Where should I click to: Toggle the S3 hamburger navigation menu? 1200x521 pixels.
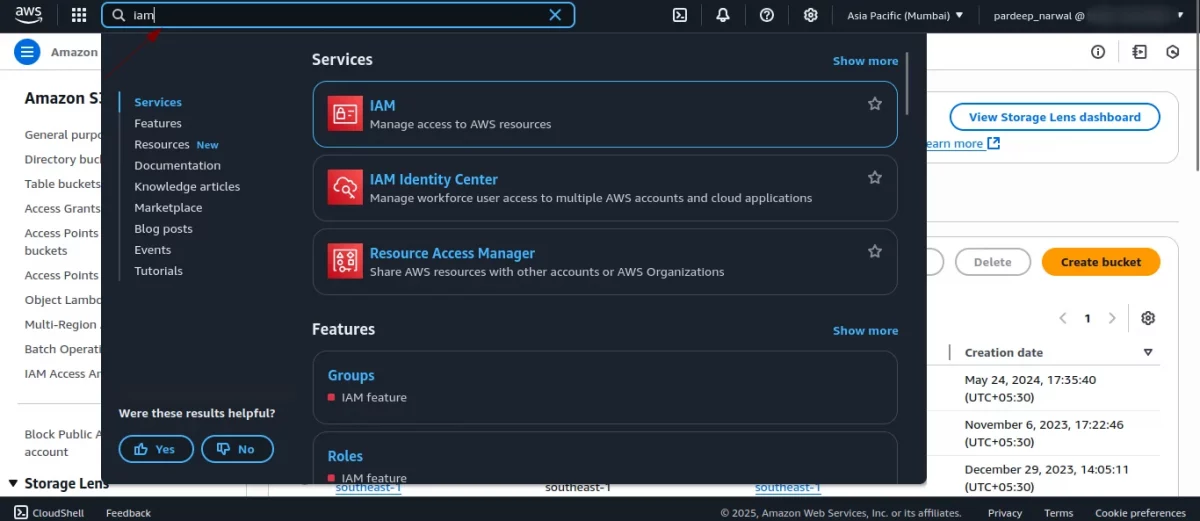point(27,52)
